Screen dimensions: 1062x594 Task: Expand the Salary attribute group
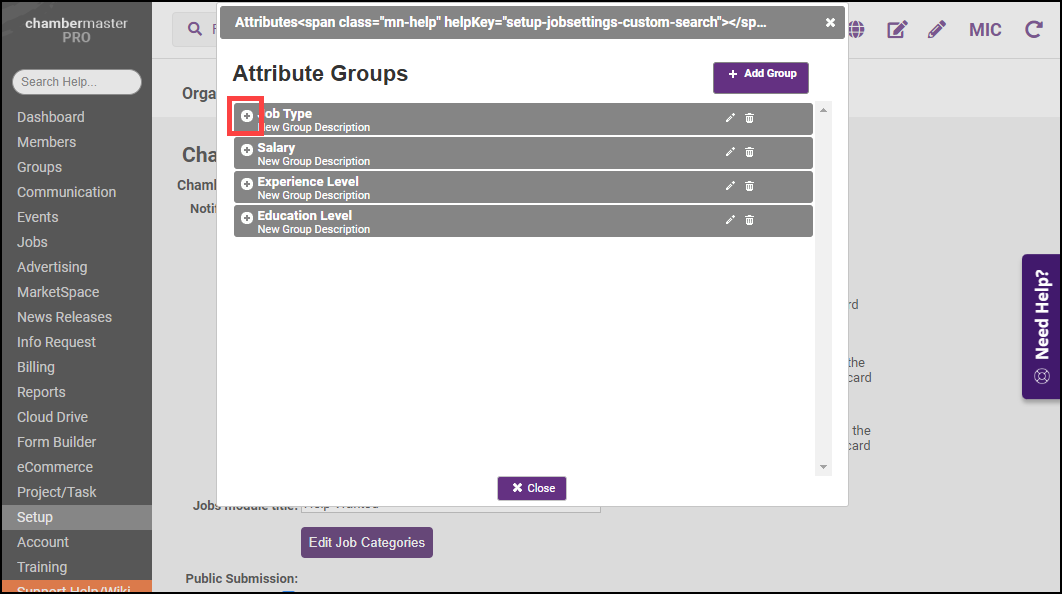[x=247, y=150]
